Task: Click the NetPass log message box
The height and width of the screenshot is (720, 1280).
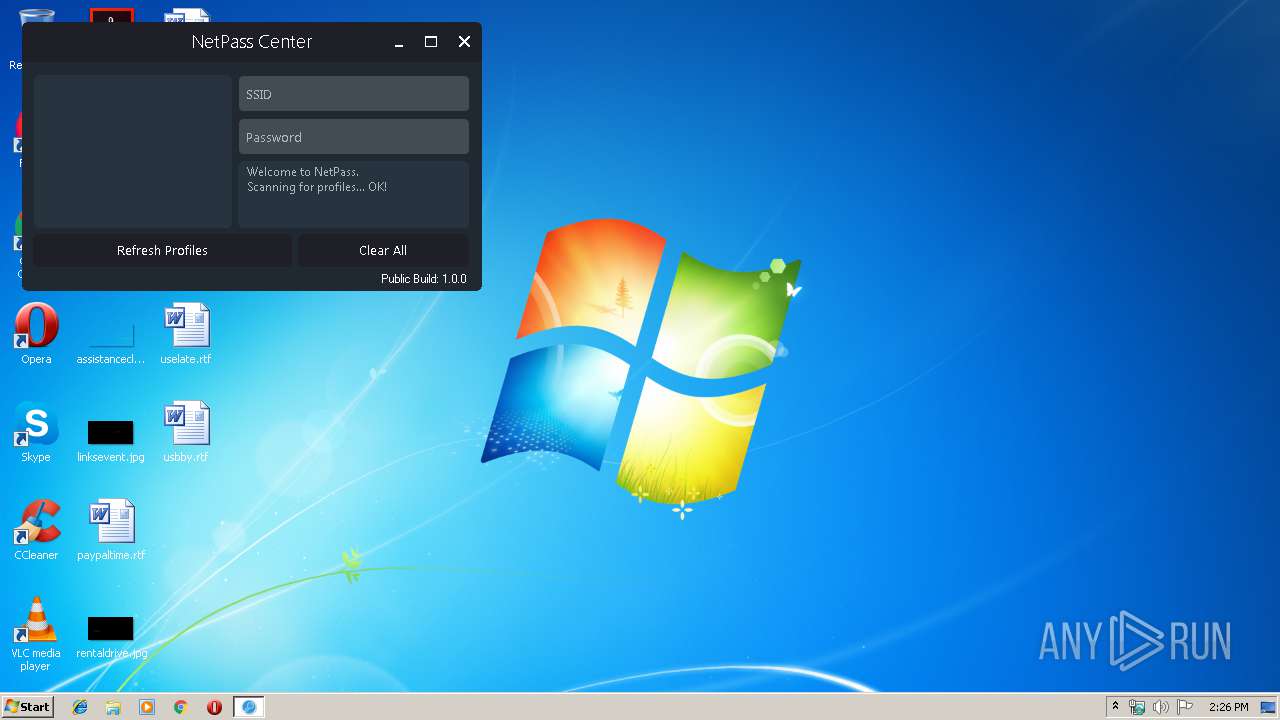Action: pyautogui.click(x=353, y=194)
